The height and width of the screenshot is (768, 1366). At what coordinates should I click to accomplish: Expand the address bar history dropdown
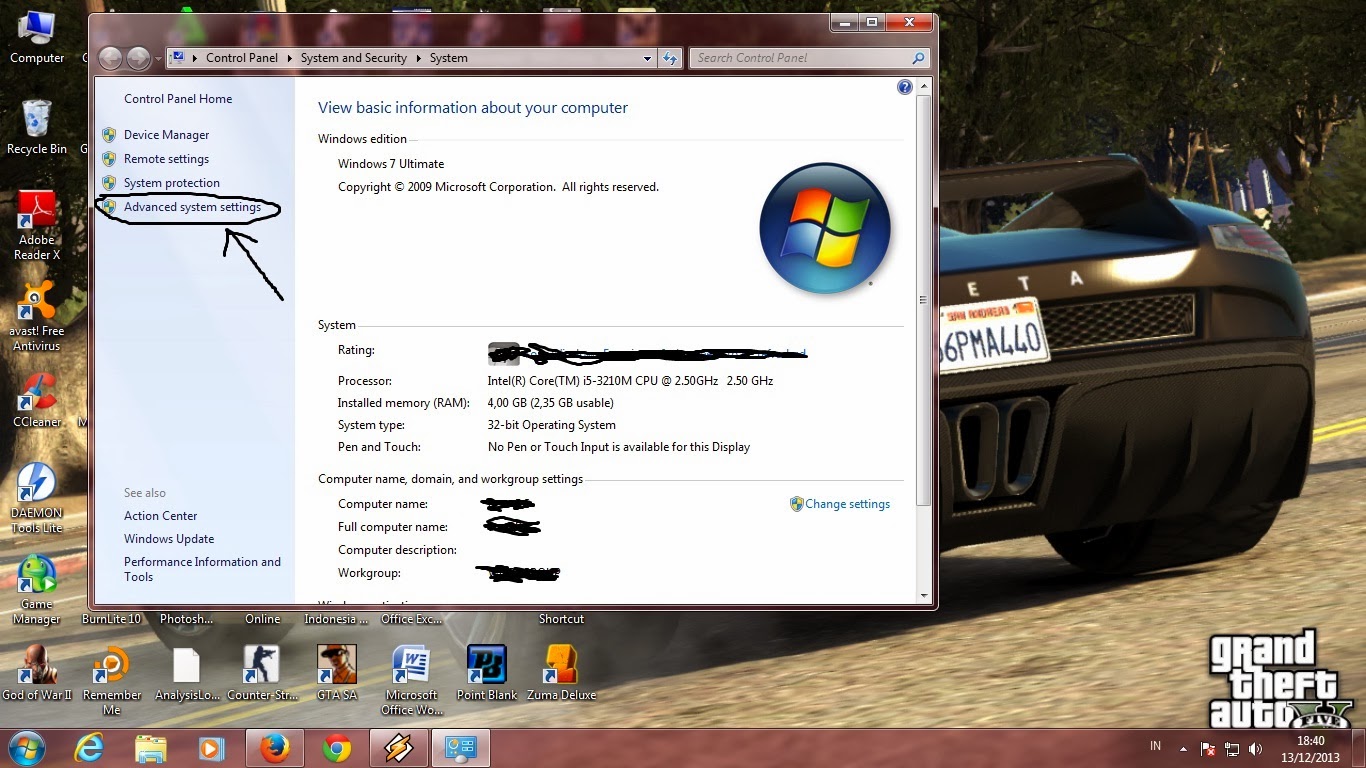coord(648,58)
